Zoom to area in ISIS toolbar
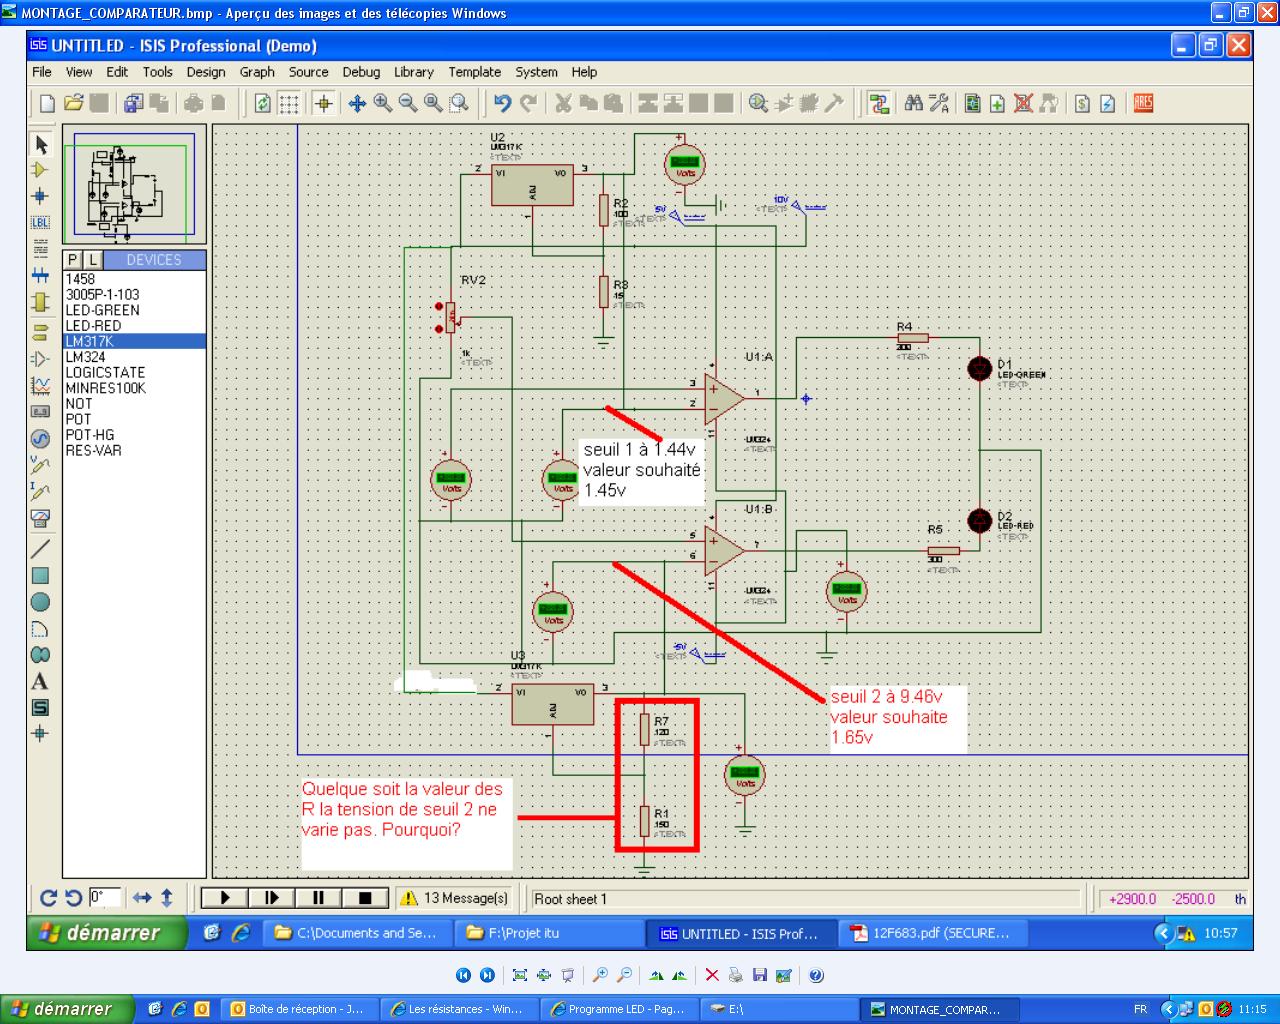1280x1024 pixels. coord(459,103)
